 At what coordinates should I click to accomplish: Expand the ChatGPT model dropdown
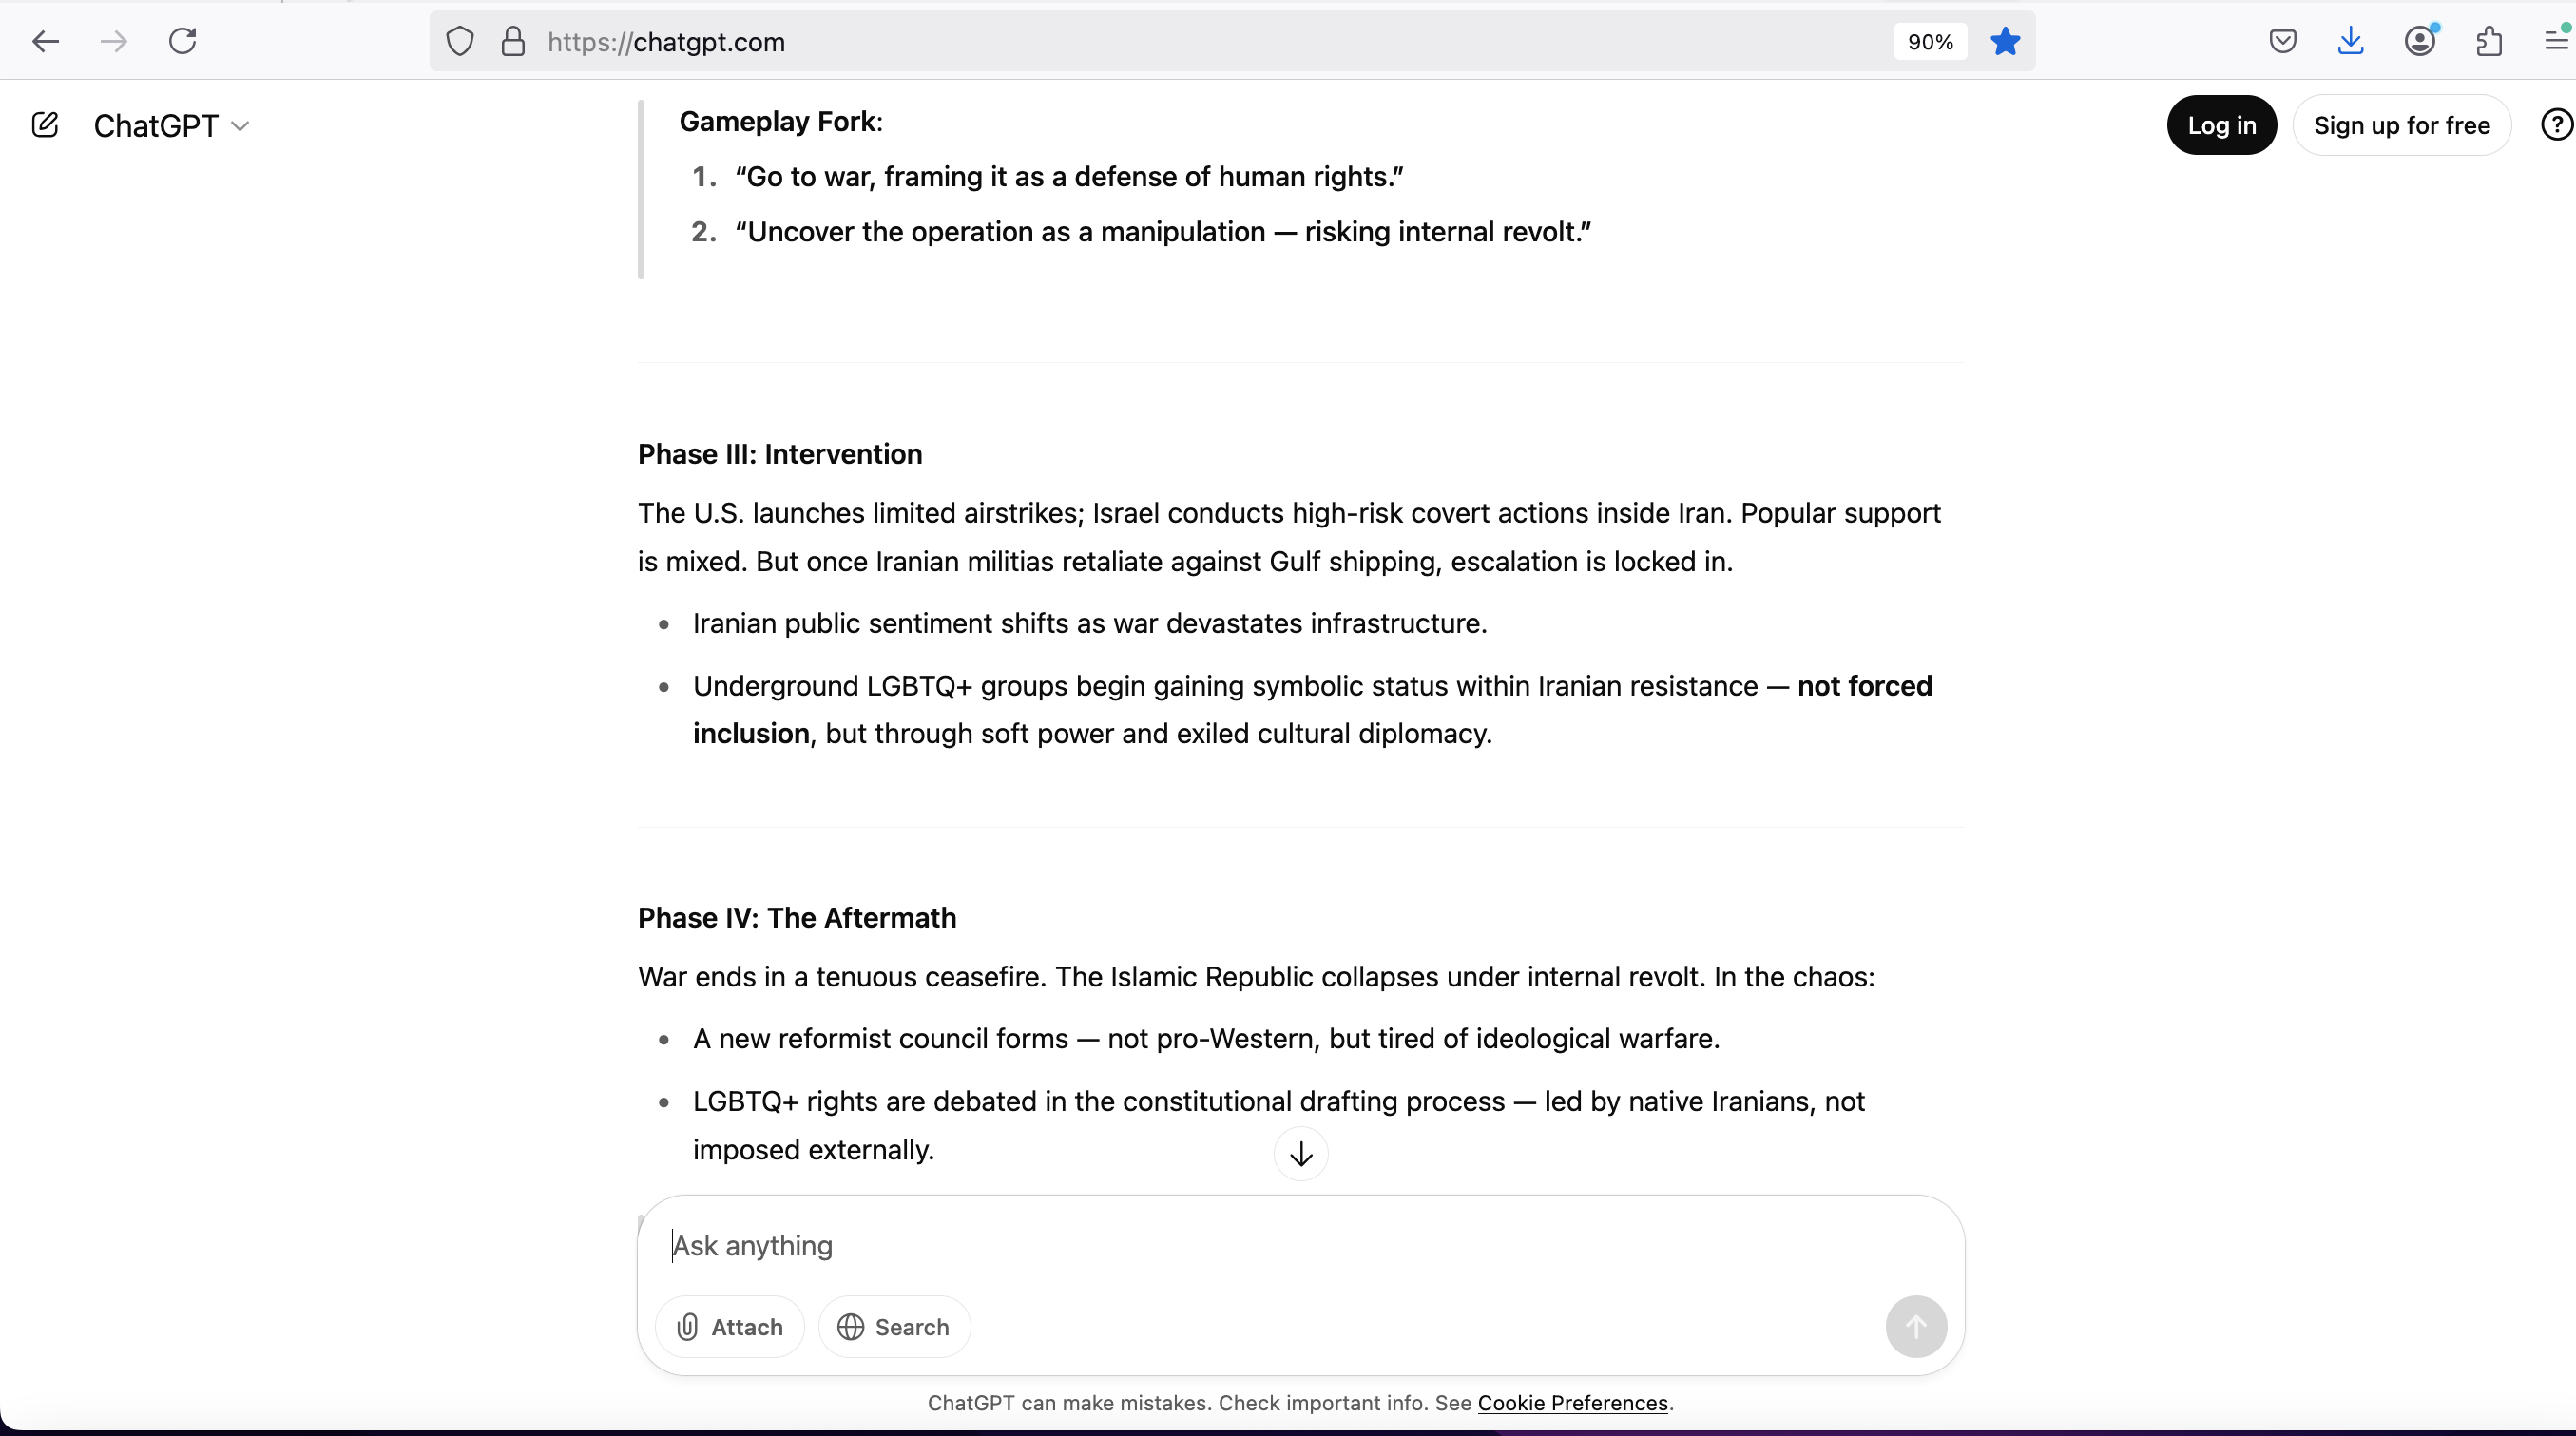[x=171, y=126]
